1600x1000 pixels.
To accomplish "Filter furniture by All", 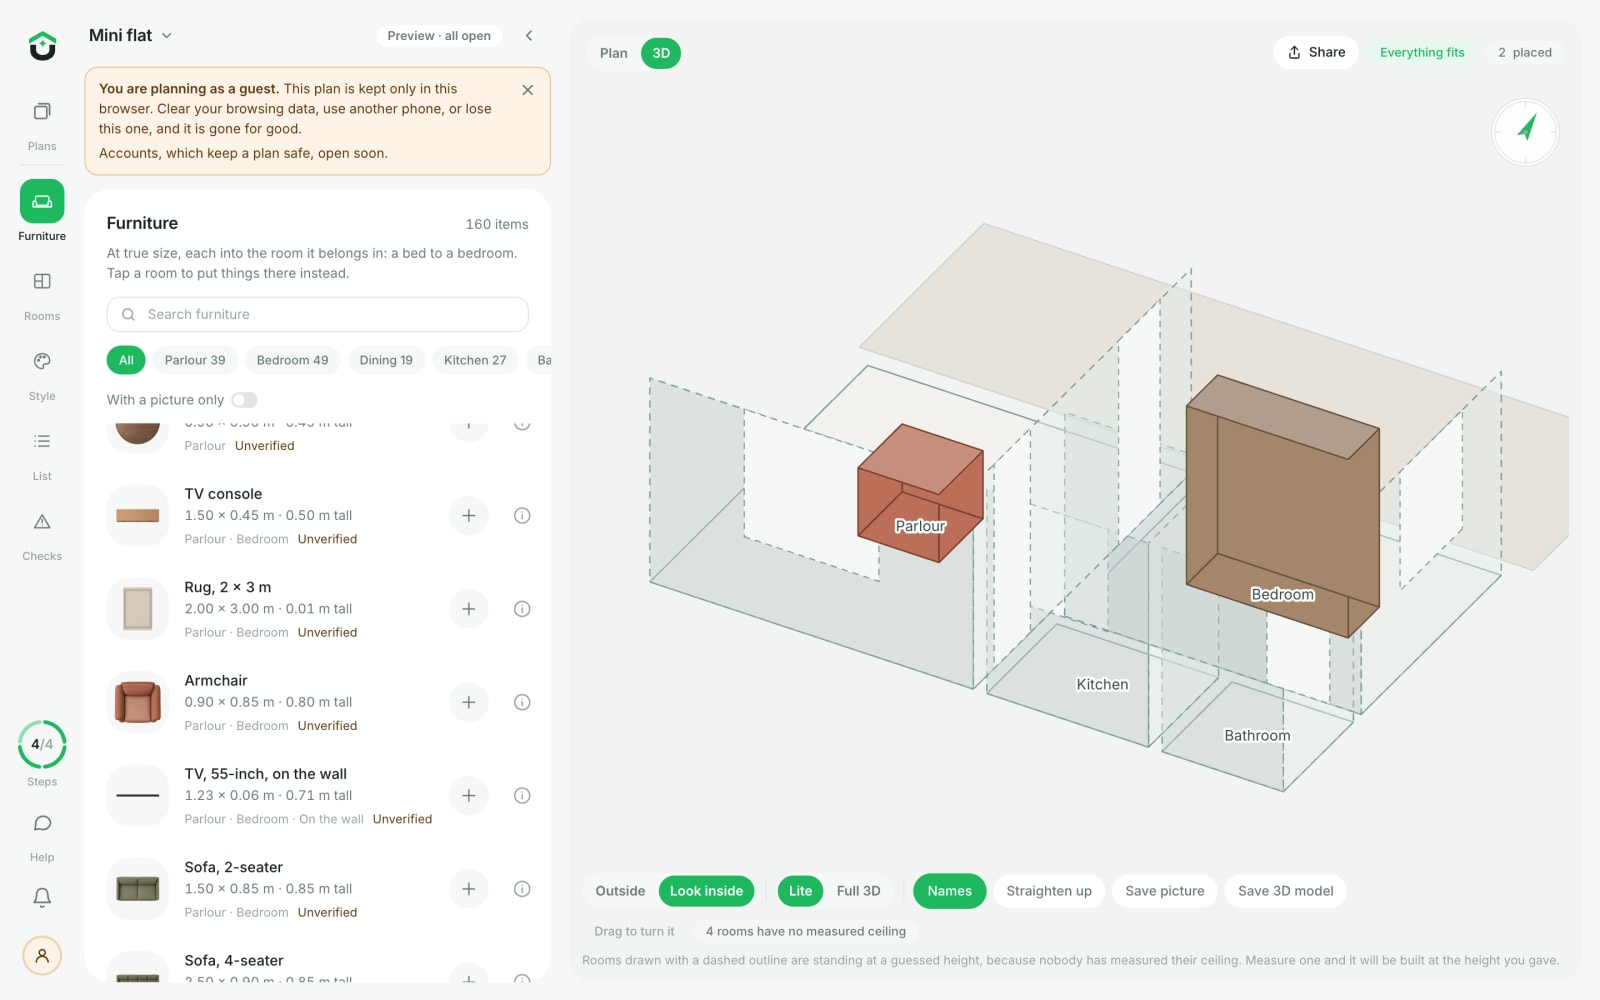I will click(126, 360).
